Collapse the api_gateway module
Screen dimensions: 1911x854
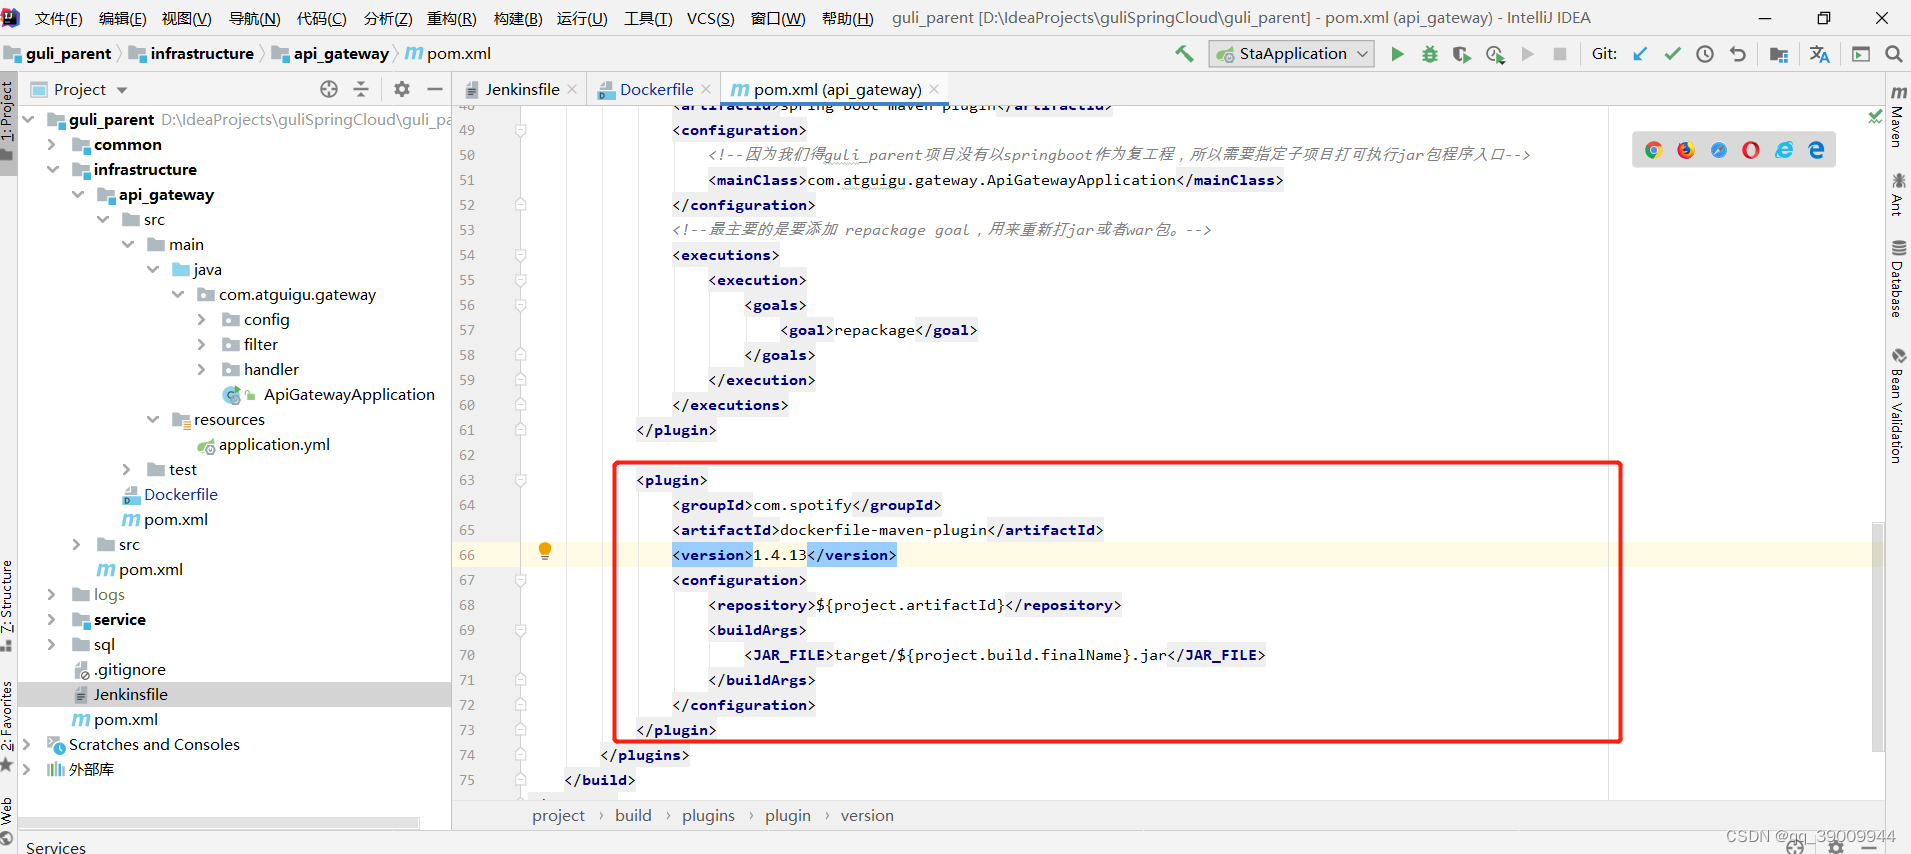[77, 194]
